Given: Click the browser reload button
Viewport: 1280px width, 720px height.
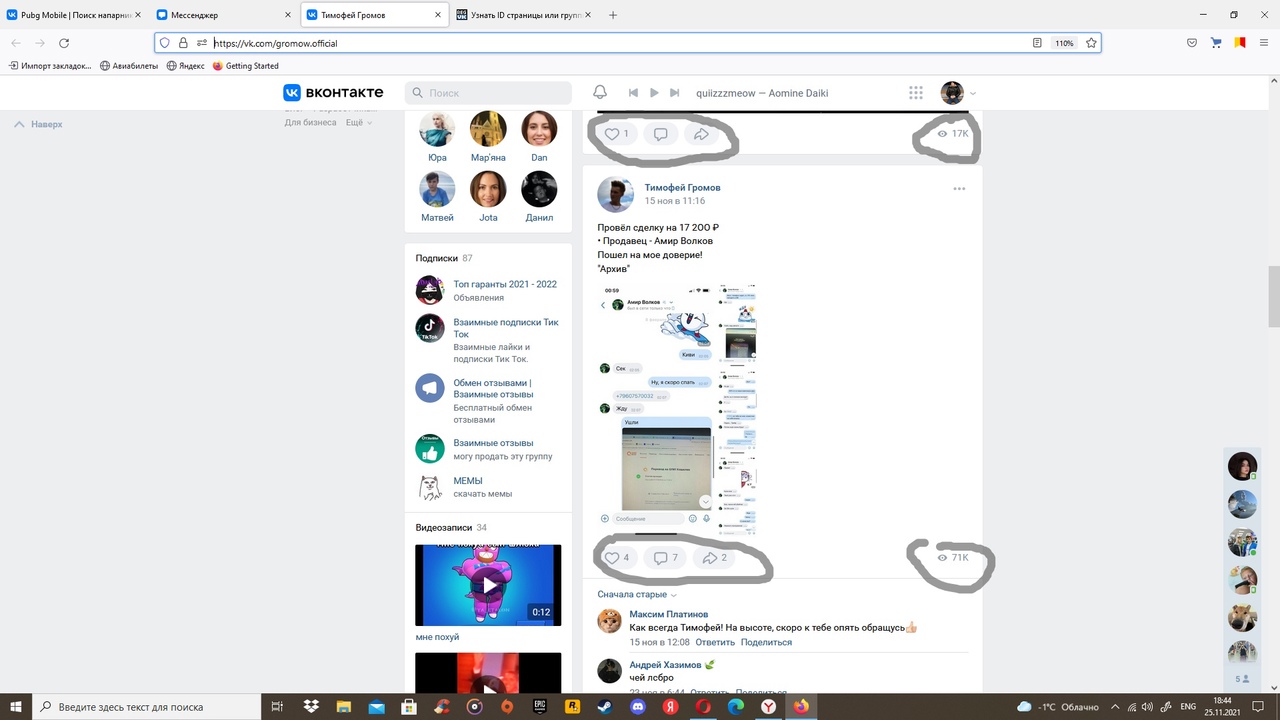Looking at the screenshot, I should pos(64,43).
